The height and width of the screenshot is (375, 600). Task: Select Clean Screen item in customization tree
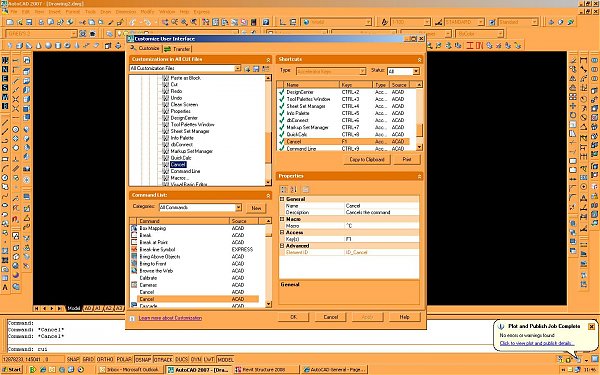(184, 104)
